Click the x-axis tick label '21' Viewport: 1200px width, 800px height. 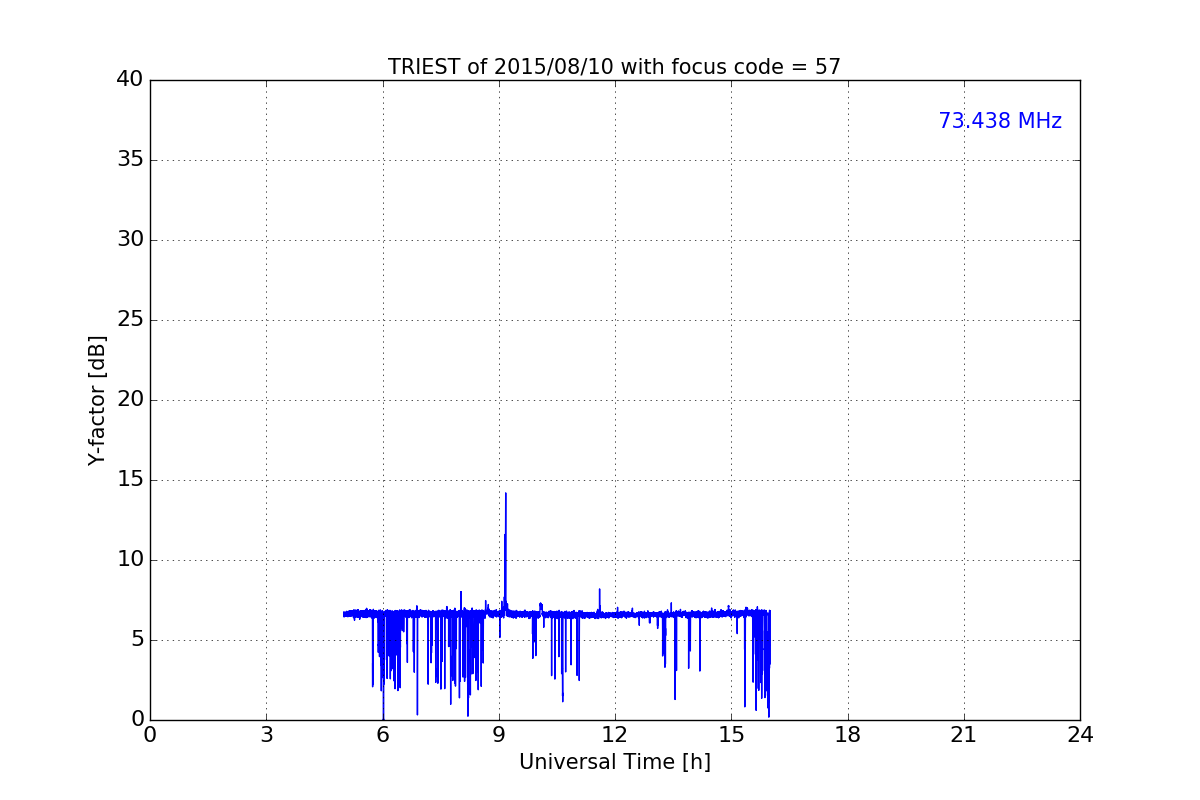(964, 735)
